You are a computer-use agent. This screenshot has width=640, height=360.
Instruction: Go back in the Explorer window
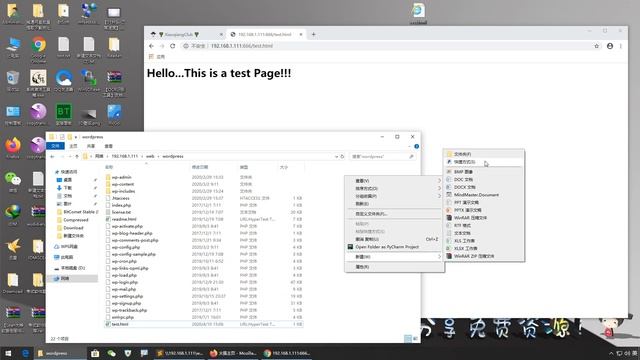(x=52, y=156)
